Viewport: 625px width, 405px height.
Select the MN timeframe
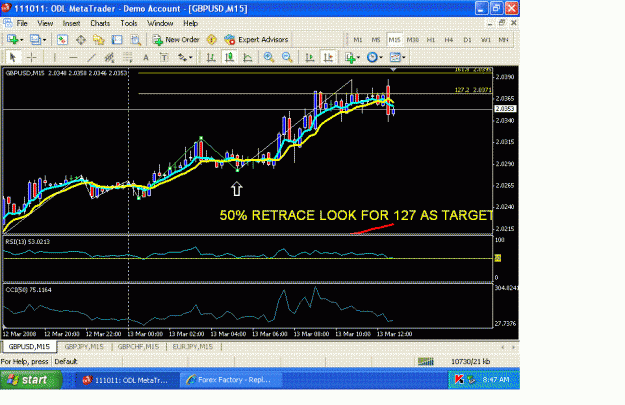503,40
